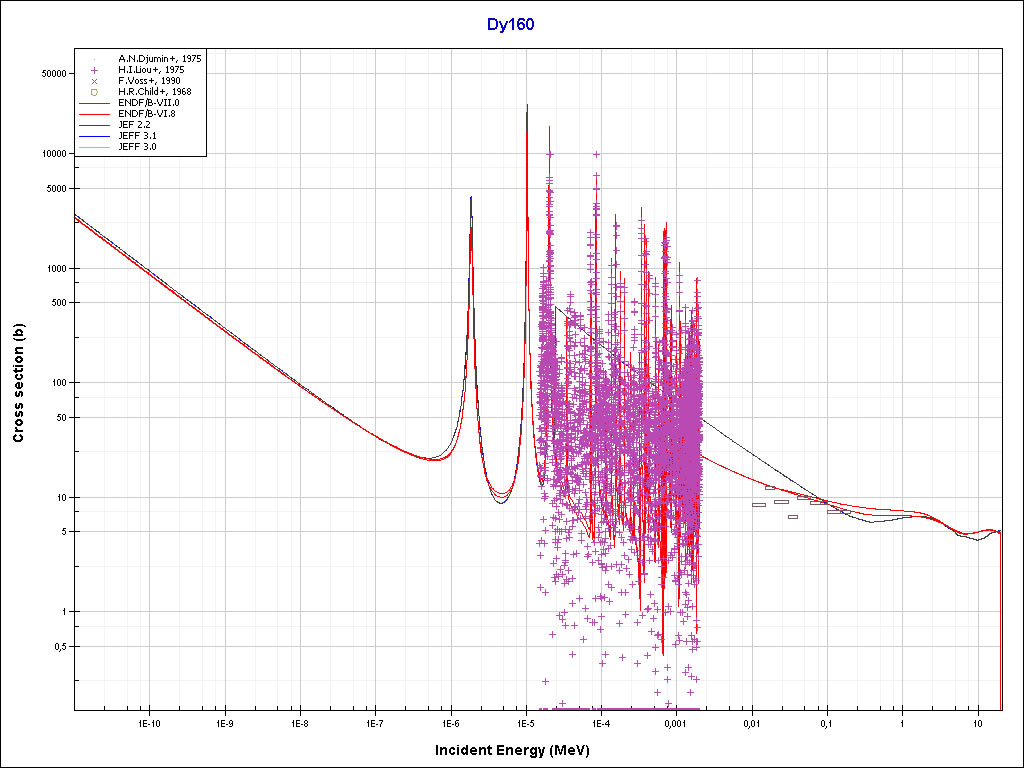Select the A.N.Djumin+, 1975 legend entry
The width and height of the screenshot is (1024, 768).
pos(159,59)
